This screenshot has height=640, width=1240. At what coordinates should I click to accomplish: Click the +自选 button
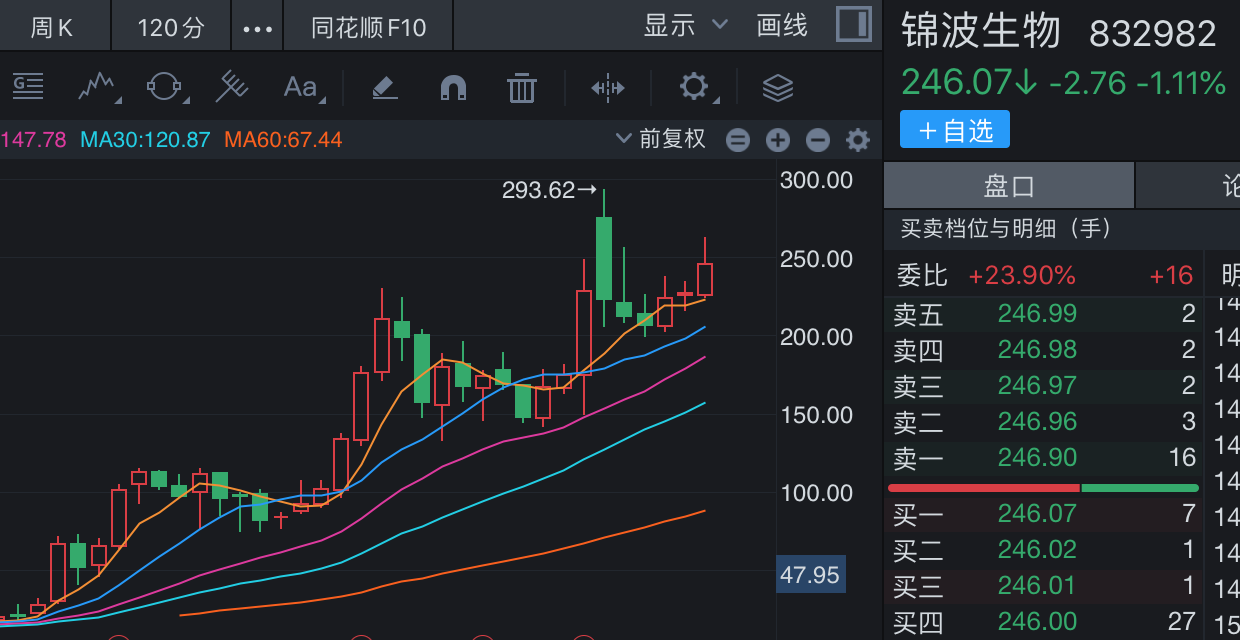pos(955,130)
